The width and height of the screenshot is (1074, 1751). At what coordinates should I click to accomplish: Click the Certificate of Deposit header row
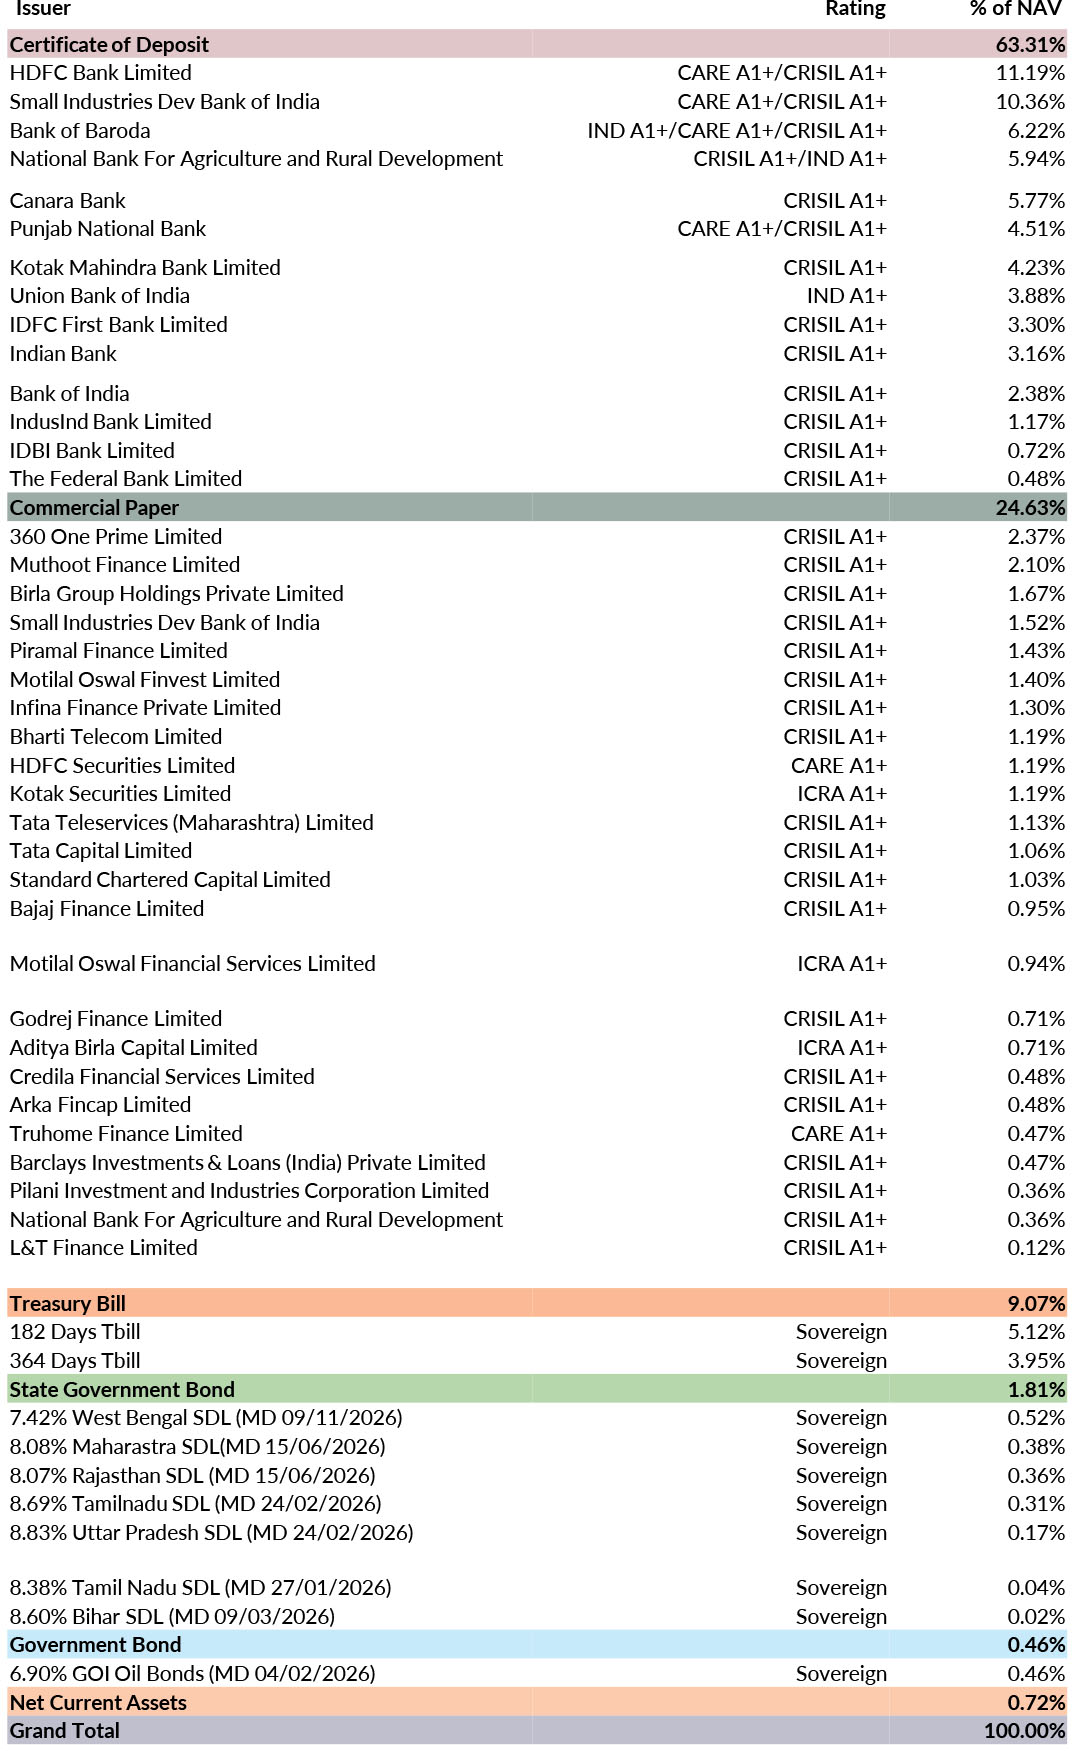click(x=110, y=44)
